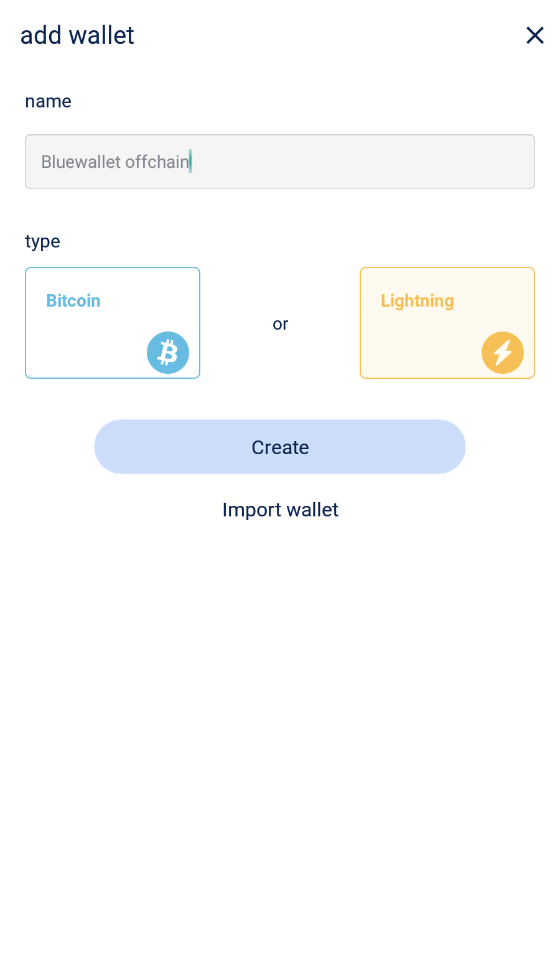Select the Lightning wallet type card

[447, 323]
